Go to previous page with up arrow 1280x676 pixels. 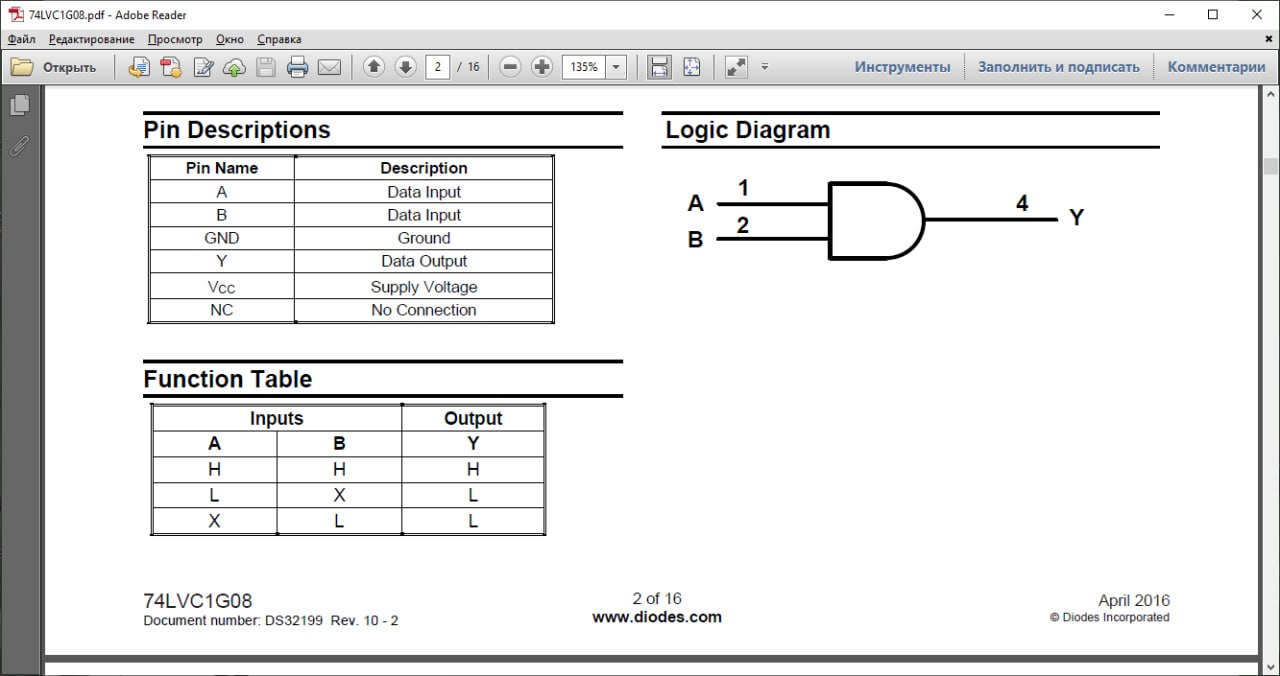374,67
